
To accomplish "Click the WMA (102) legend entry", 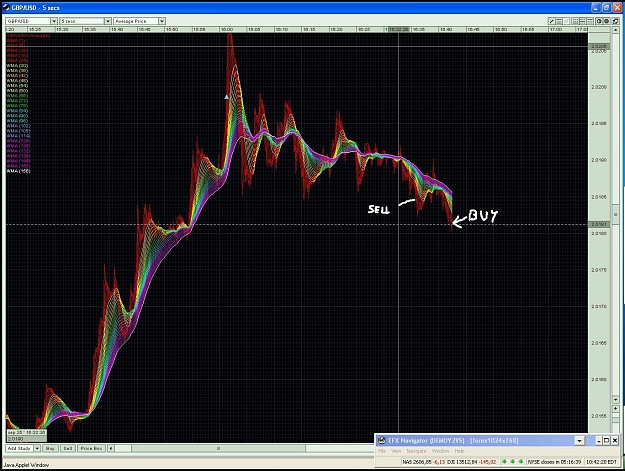I will click(x=18, y=126).
